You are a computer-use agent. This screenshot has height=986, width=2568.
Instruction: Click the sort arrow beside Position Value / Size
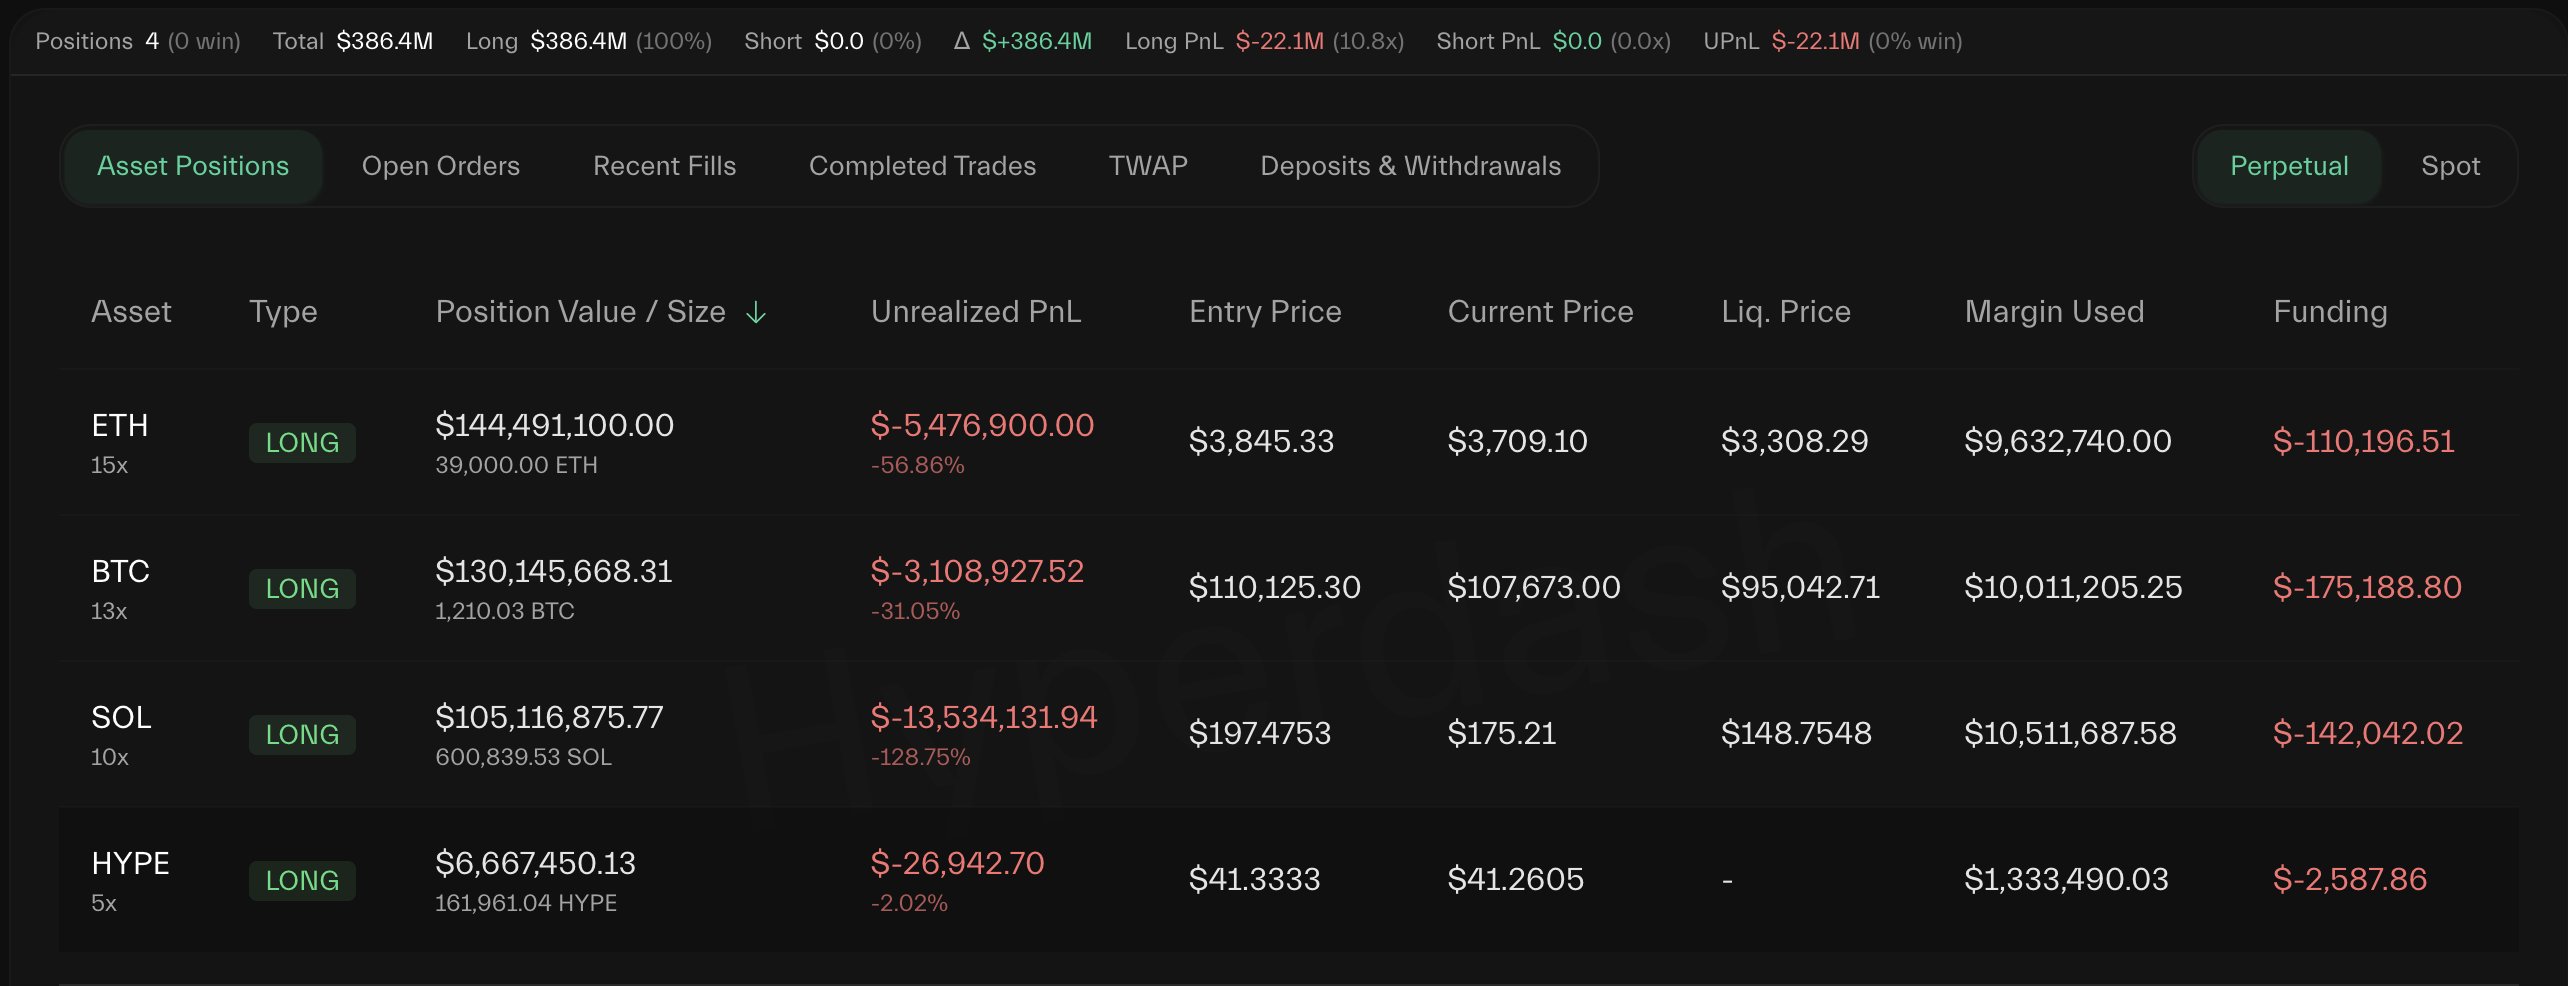coord(756,313)
